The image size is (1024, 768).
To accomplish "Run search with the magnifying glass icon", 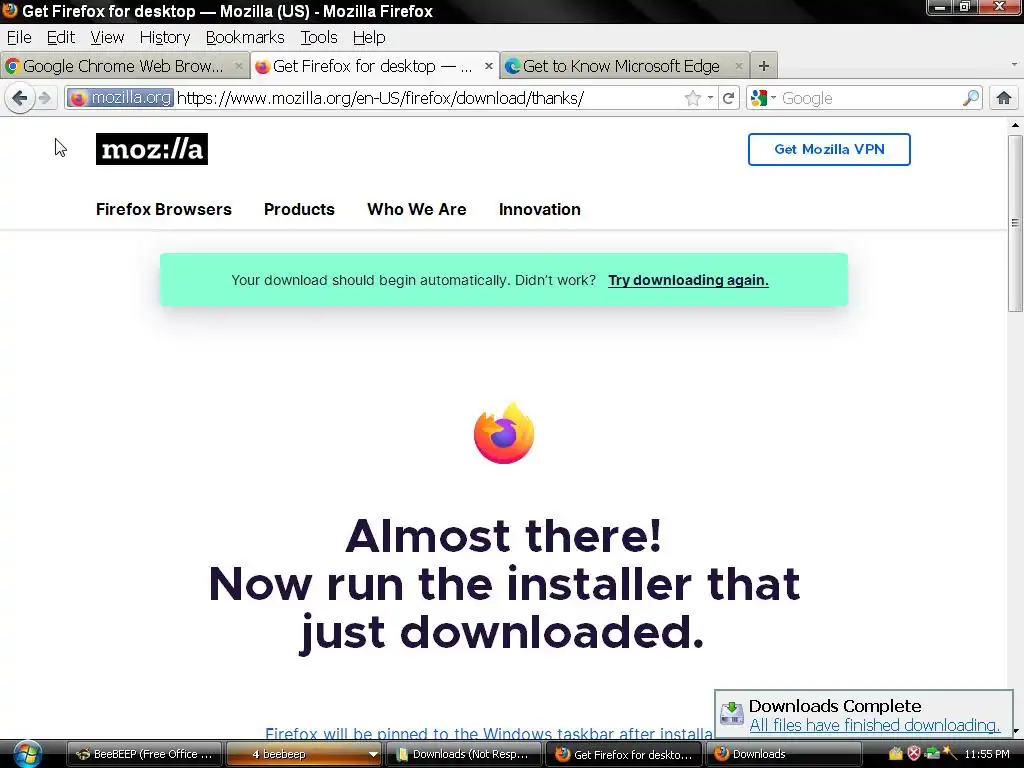I will pyautogui.click(x=970, y=99).
